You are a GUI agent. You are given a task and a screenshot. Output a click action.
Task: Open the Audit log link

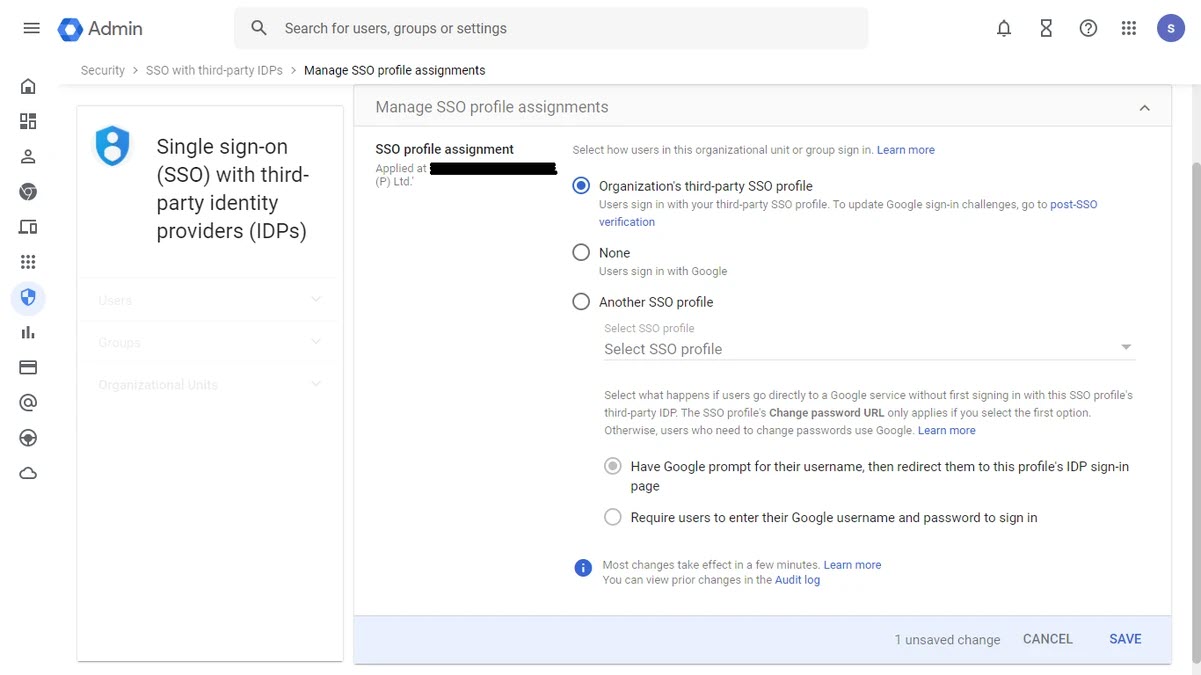pos(797,580)
